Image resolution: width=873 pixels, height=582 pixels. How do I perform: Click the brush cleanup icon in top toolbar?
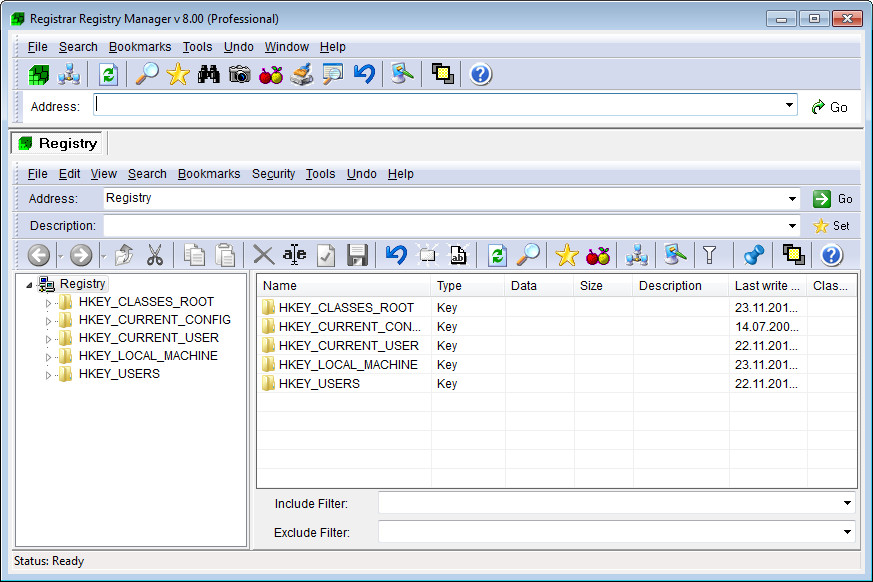(x=302, y=74)
